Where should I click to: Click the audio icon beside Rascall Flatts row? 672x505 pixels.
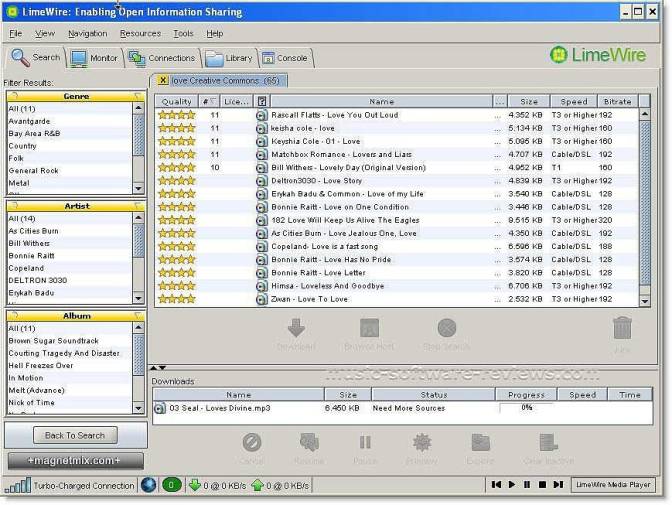click(261, 115)
